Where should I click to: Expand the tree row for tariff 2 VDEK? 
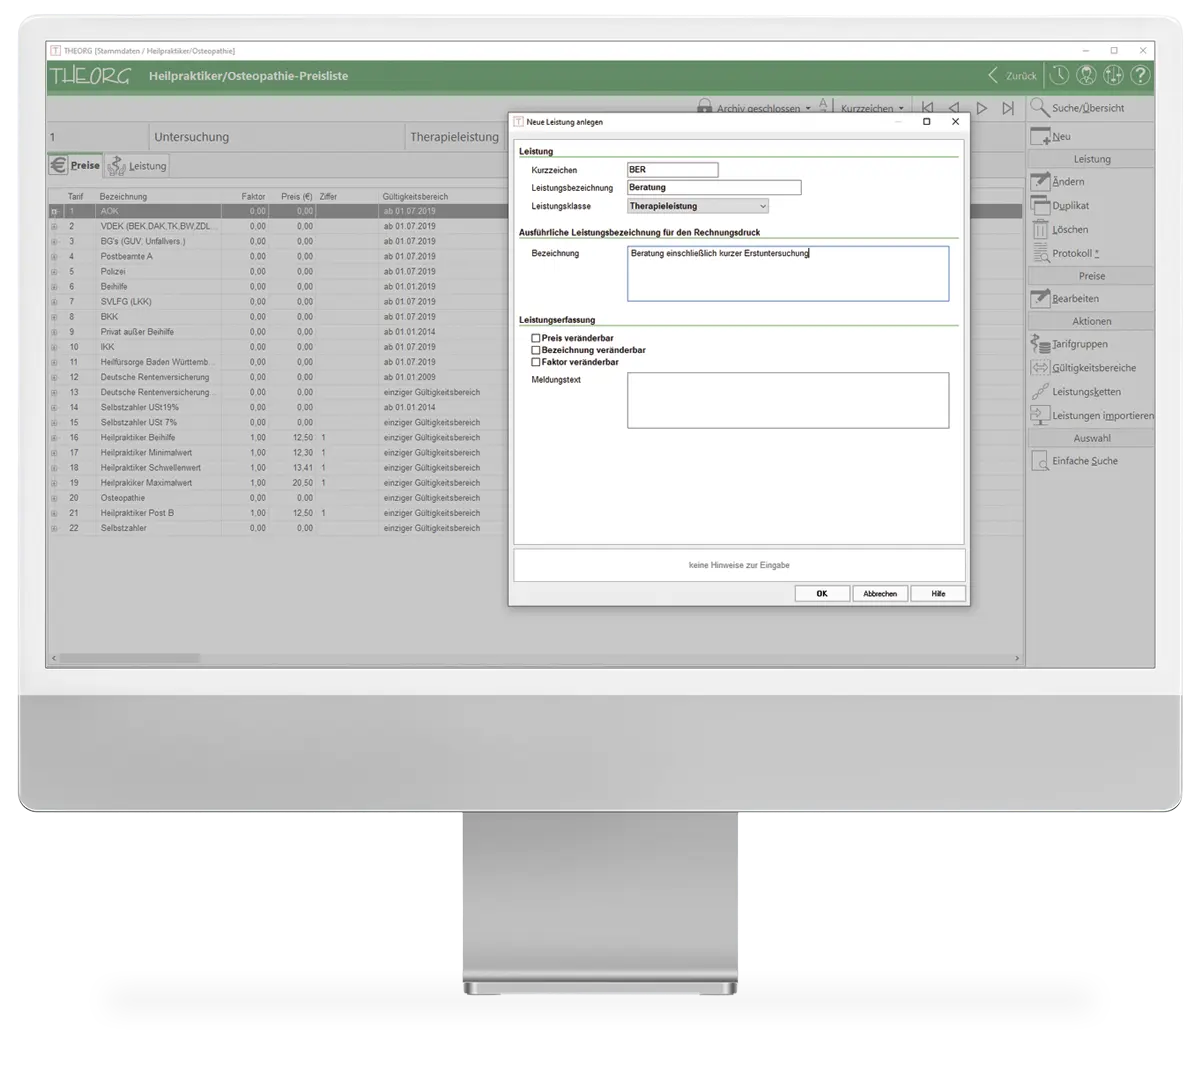[54, 227]
